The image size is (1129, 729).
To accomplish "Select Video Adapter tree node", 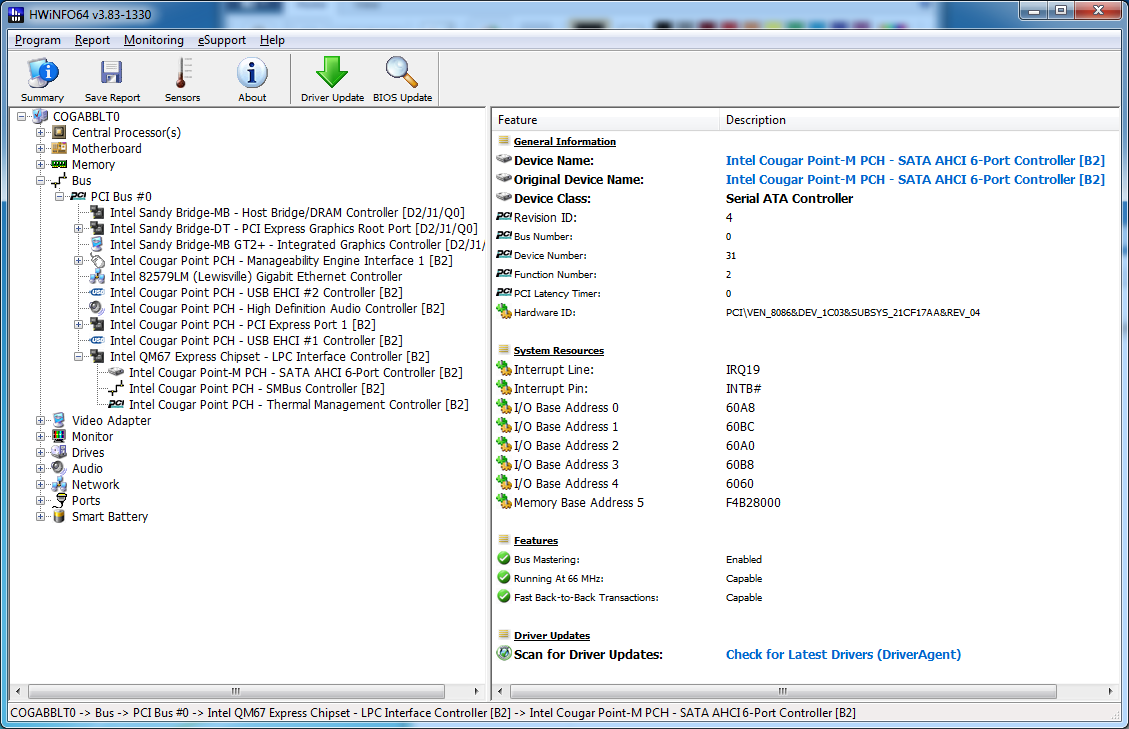I will [x=111, y=421].
